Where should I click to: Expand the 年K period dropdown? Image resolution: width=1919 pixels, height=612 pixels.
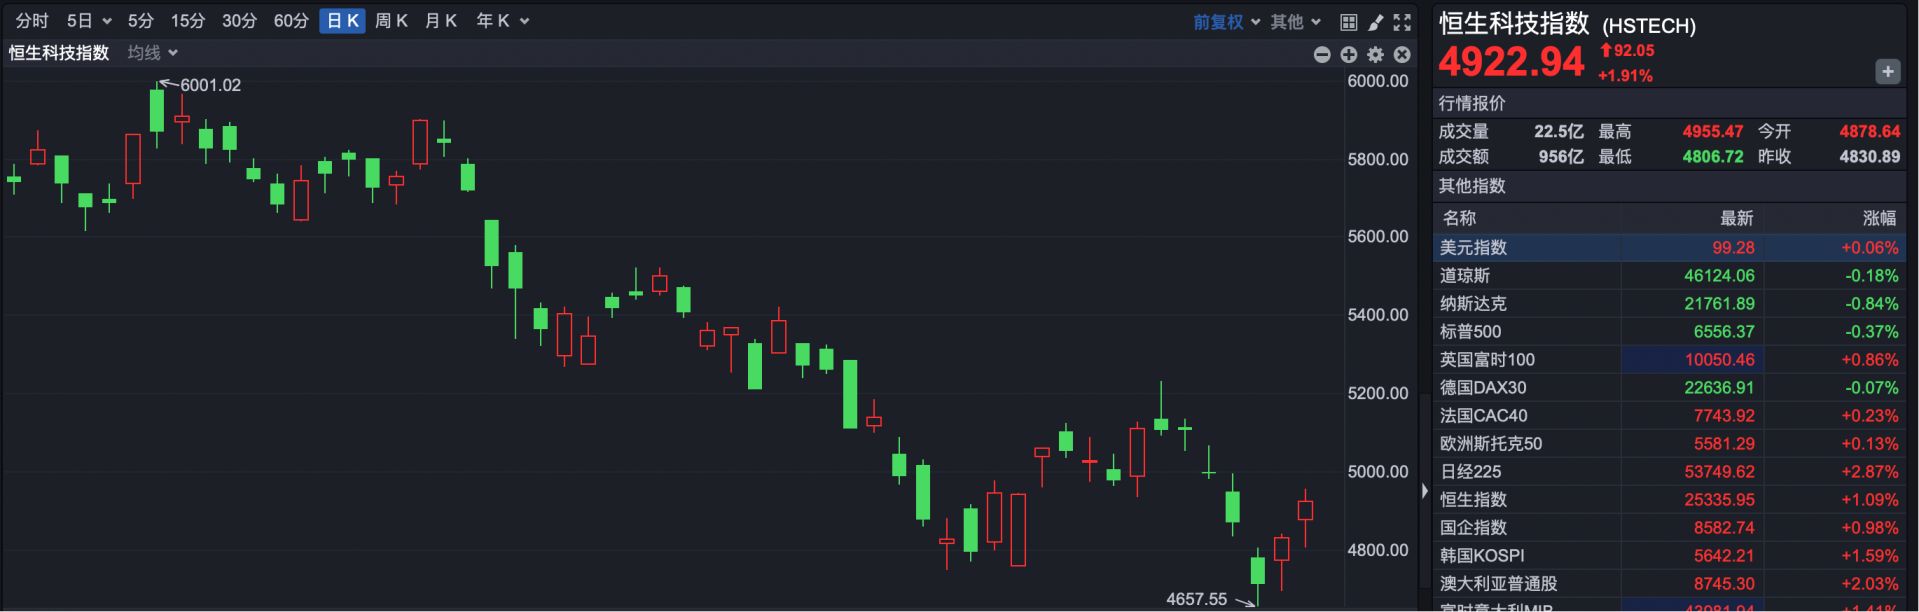(502, 21)
